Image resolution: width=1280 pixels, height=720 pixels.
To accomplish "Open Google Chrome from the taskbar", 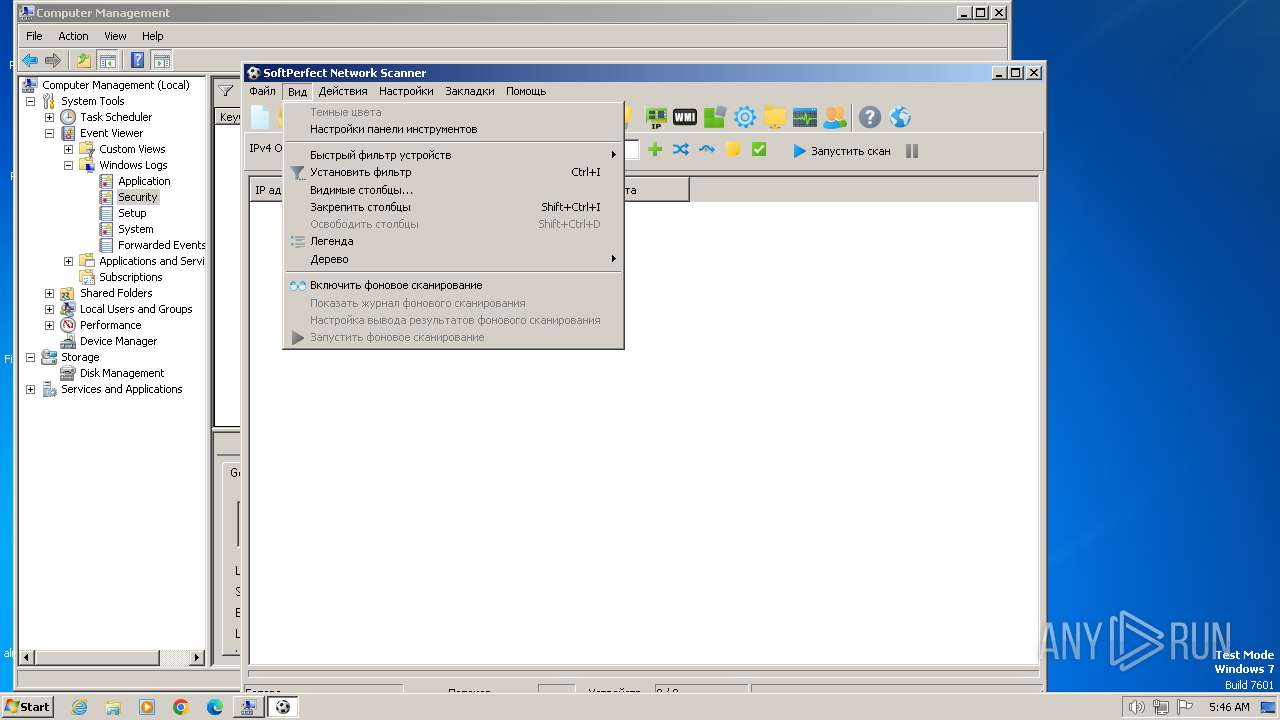I will [181, 707].
